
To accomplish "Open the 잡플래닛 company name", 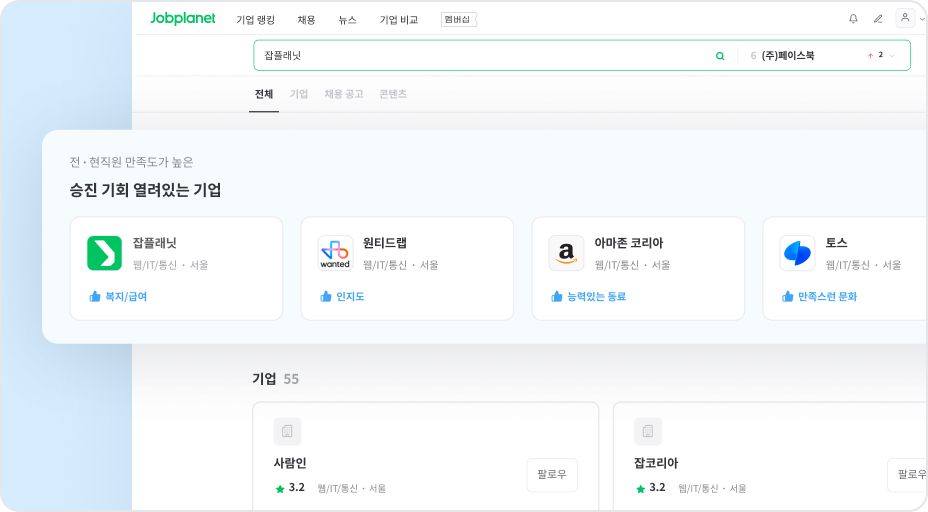I will click(154, 243).
